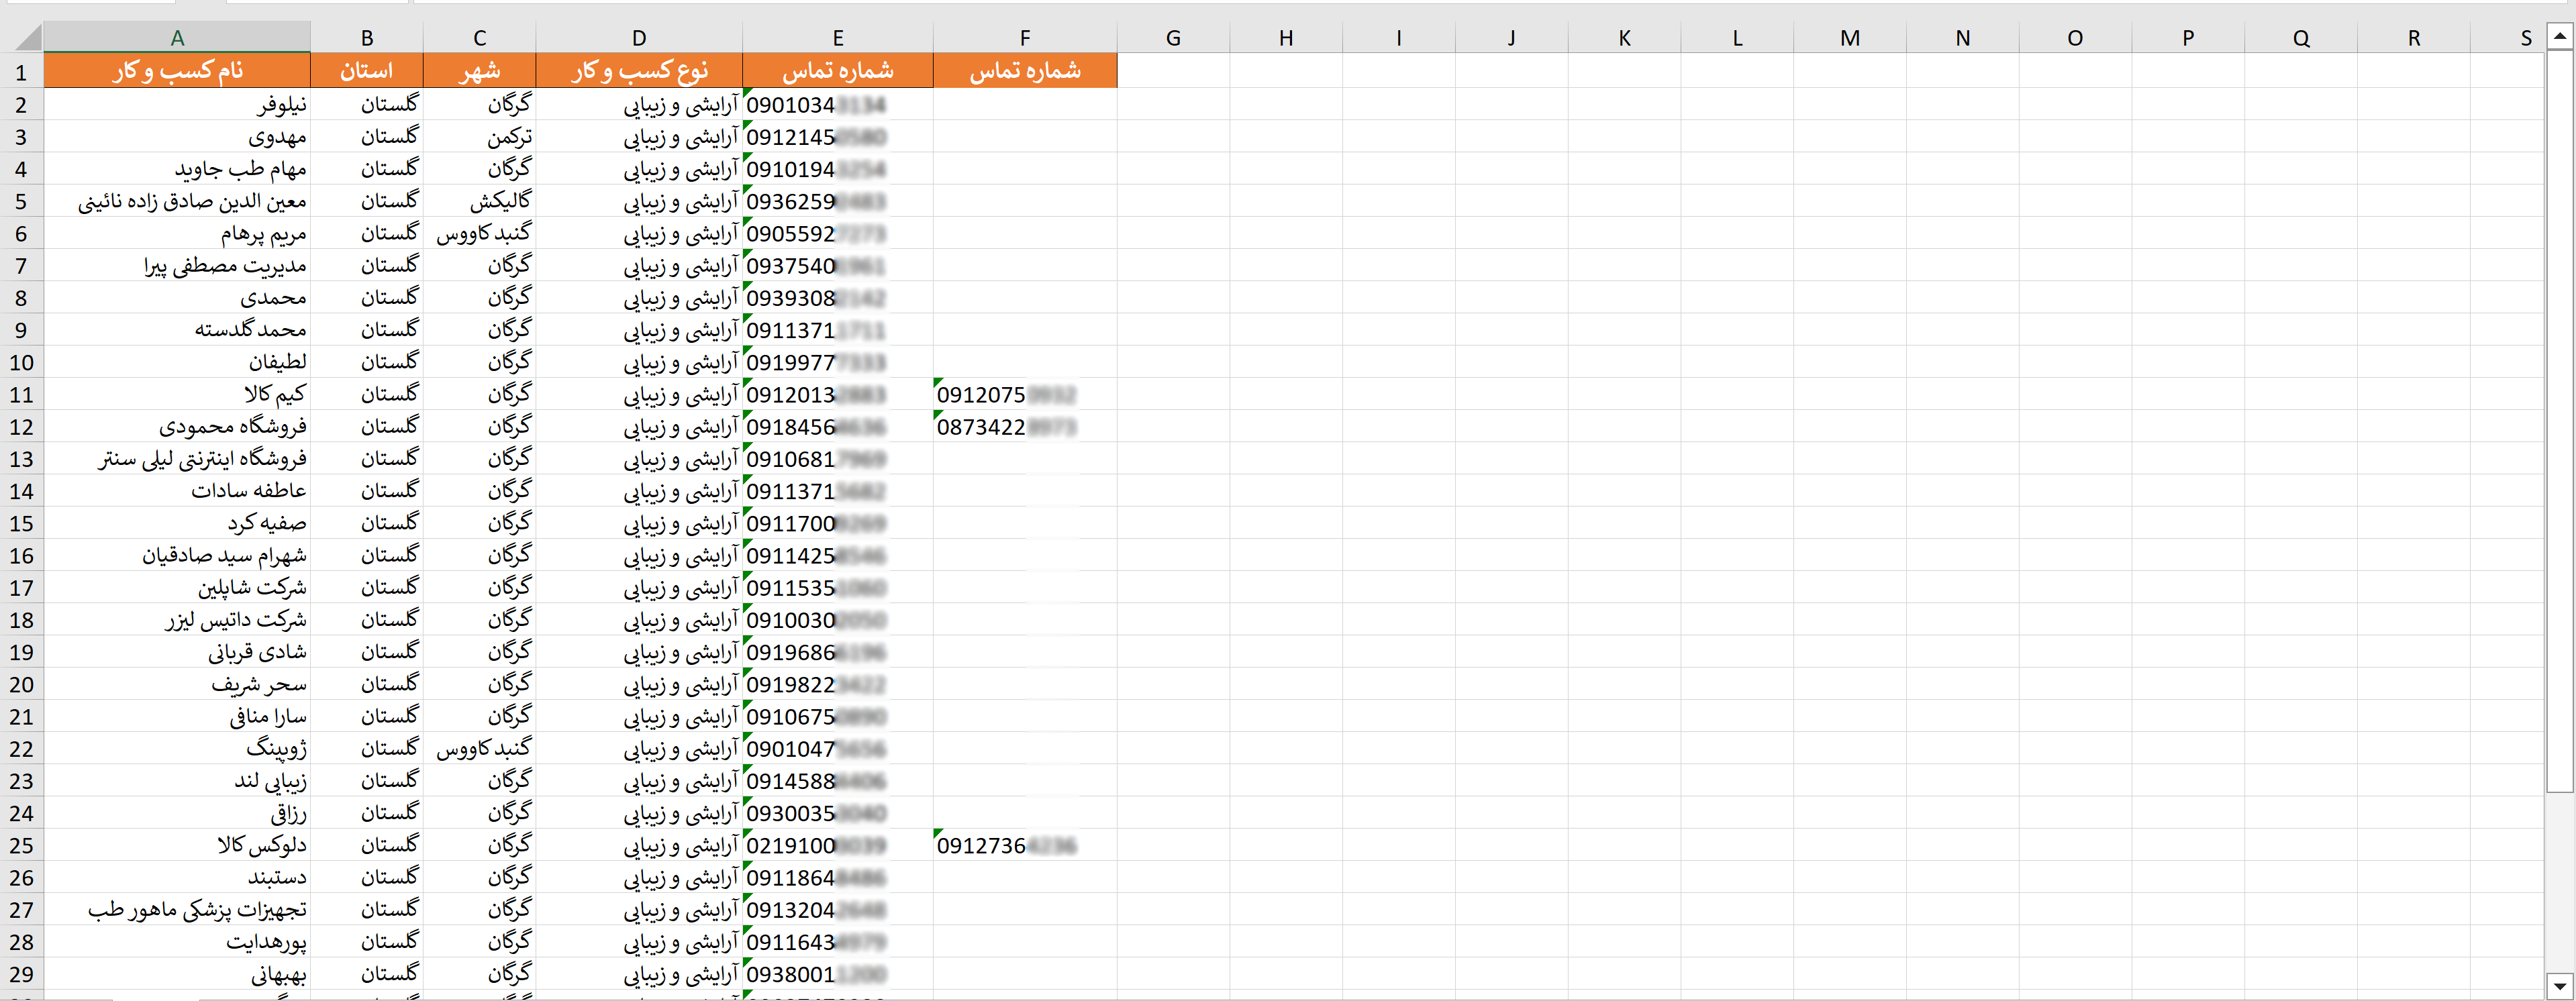Click cell 'شرکت شاپلین'
The image size is (2576, 1001).
pyautogui.click(x=177, y=587)
